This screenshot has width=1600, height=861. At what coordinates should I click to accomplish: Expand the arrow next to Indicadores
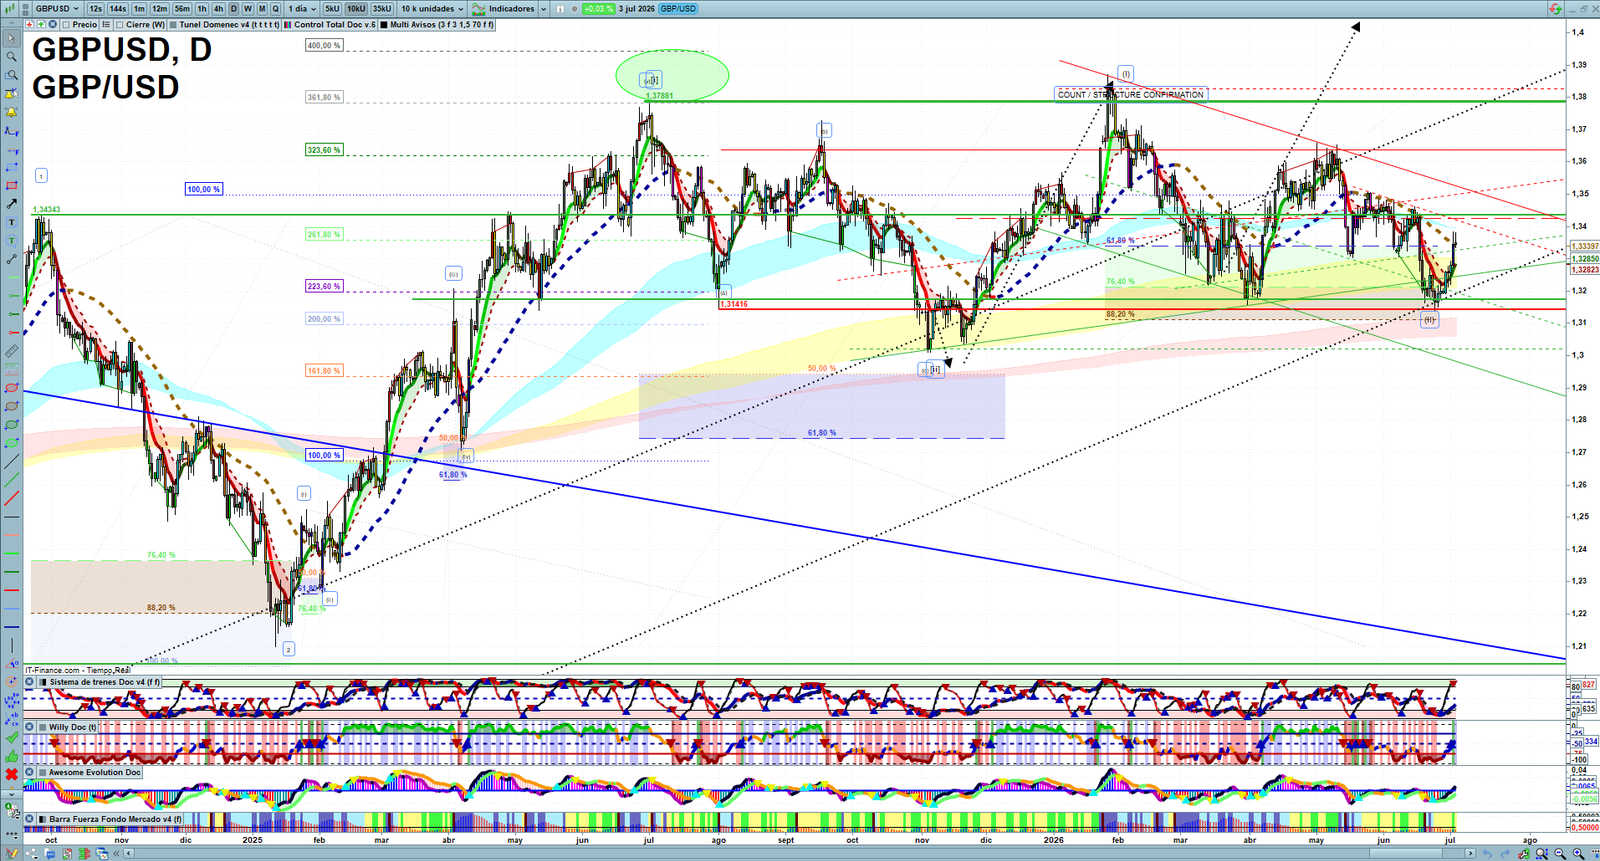pos(543,8)
